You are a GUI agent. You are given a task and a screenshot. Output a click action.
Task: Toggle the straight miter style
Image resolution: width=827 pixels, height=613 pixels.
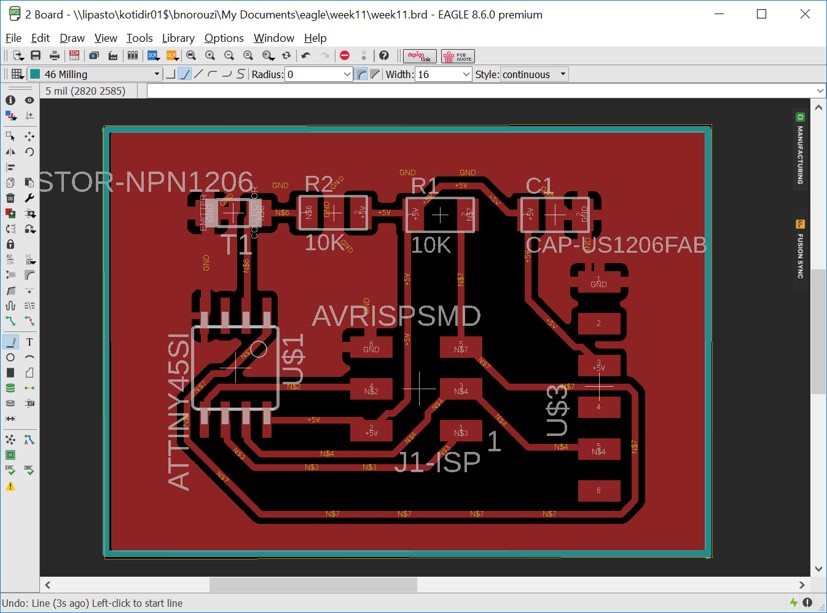pos(374,74)
